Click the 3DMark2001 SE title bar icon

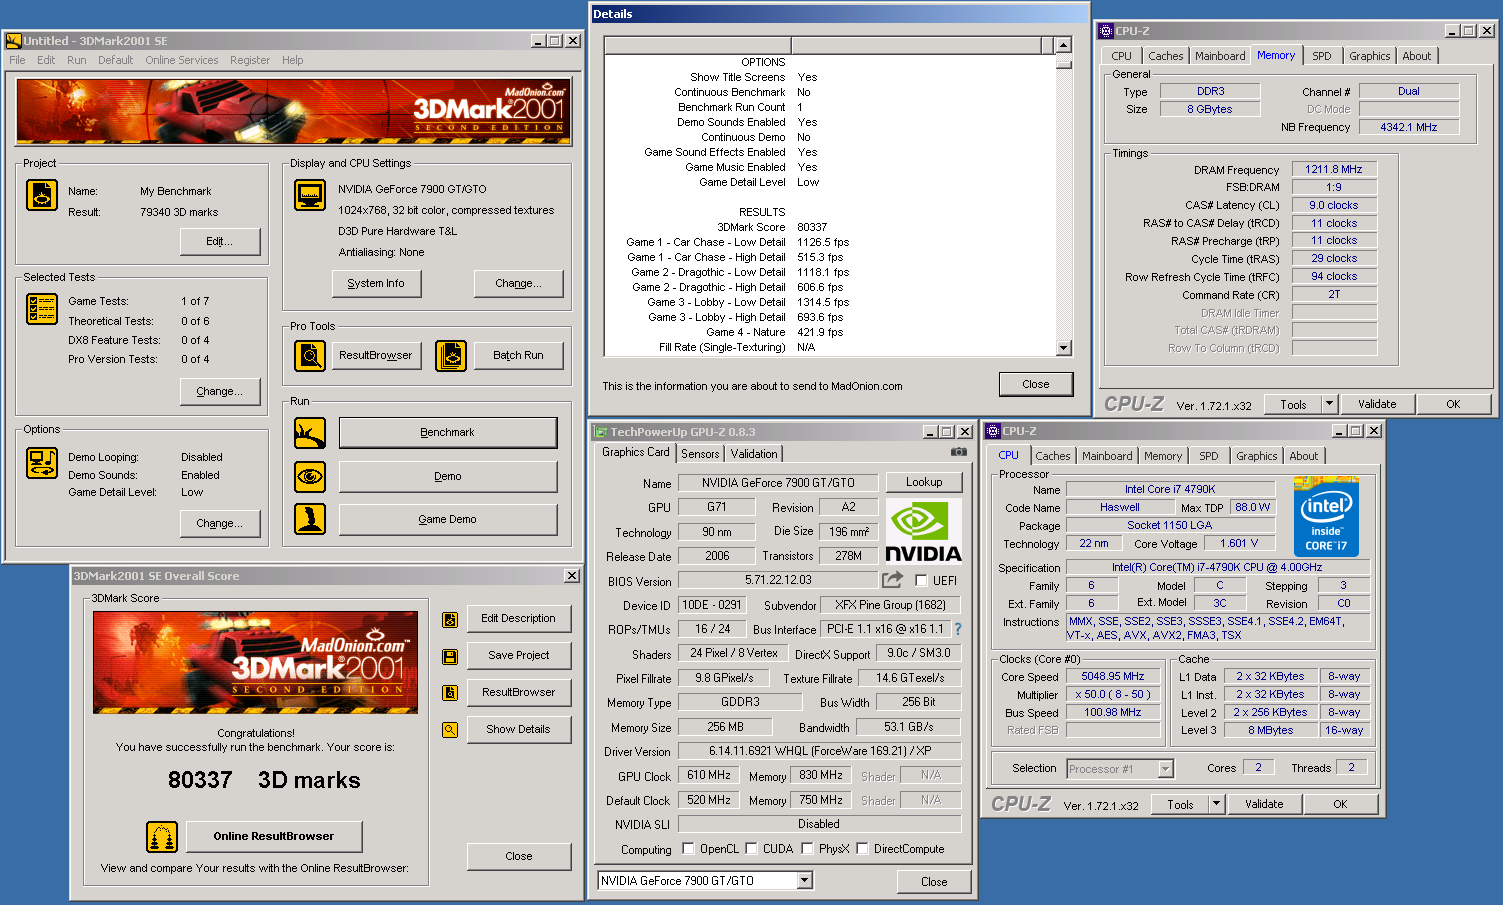pos(13,41)
